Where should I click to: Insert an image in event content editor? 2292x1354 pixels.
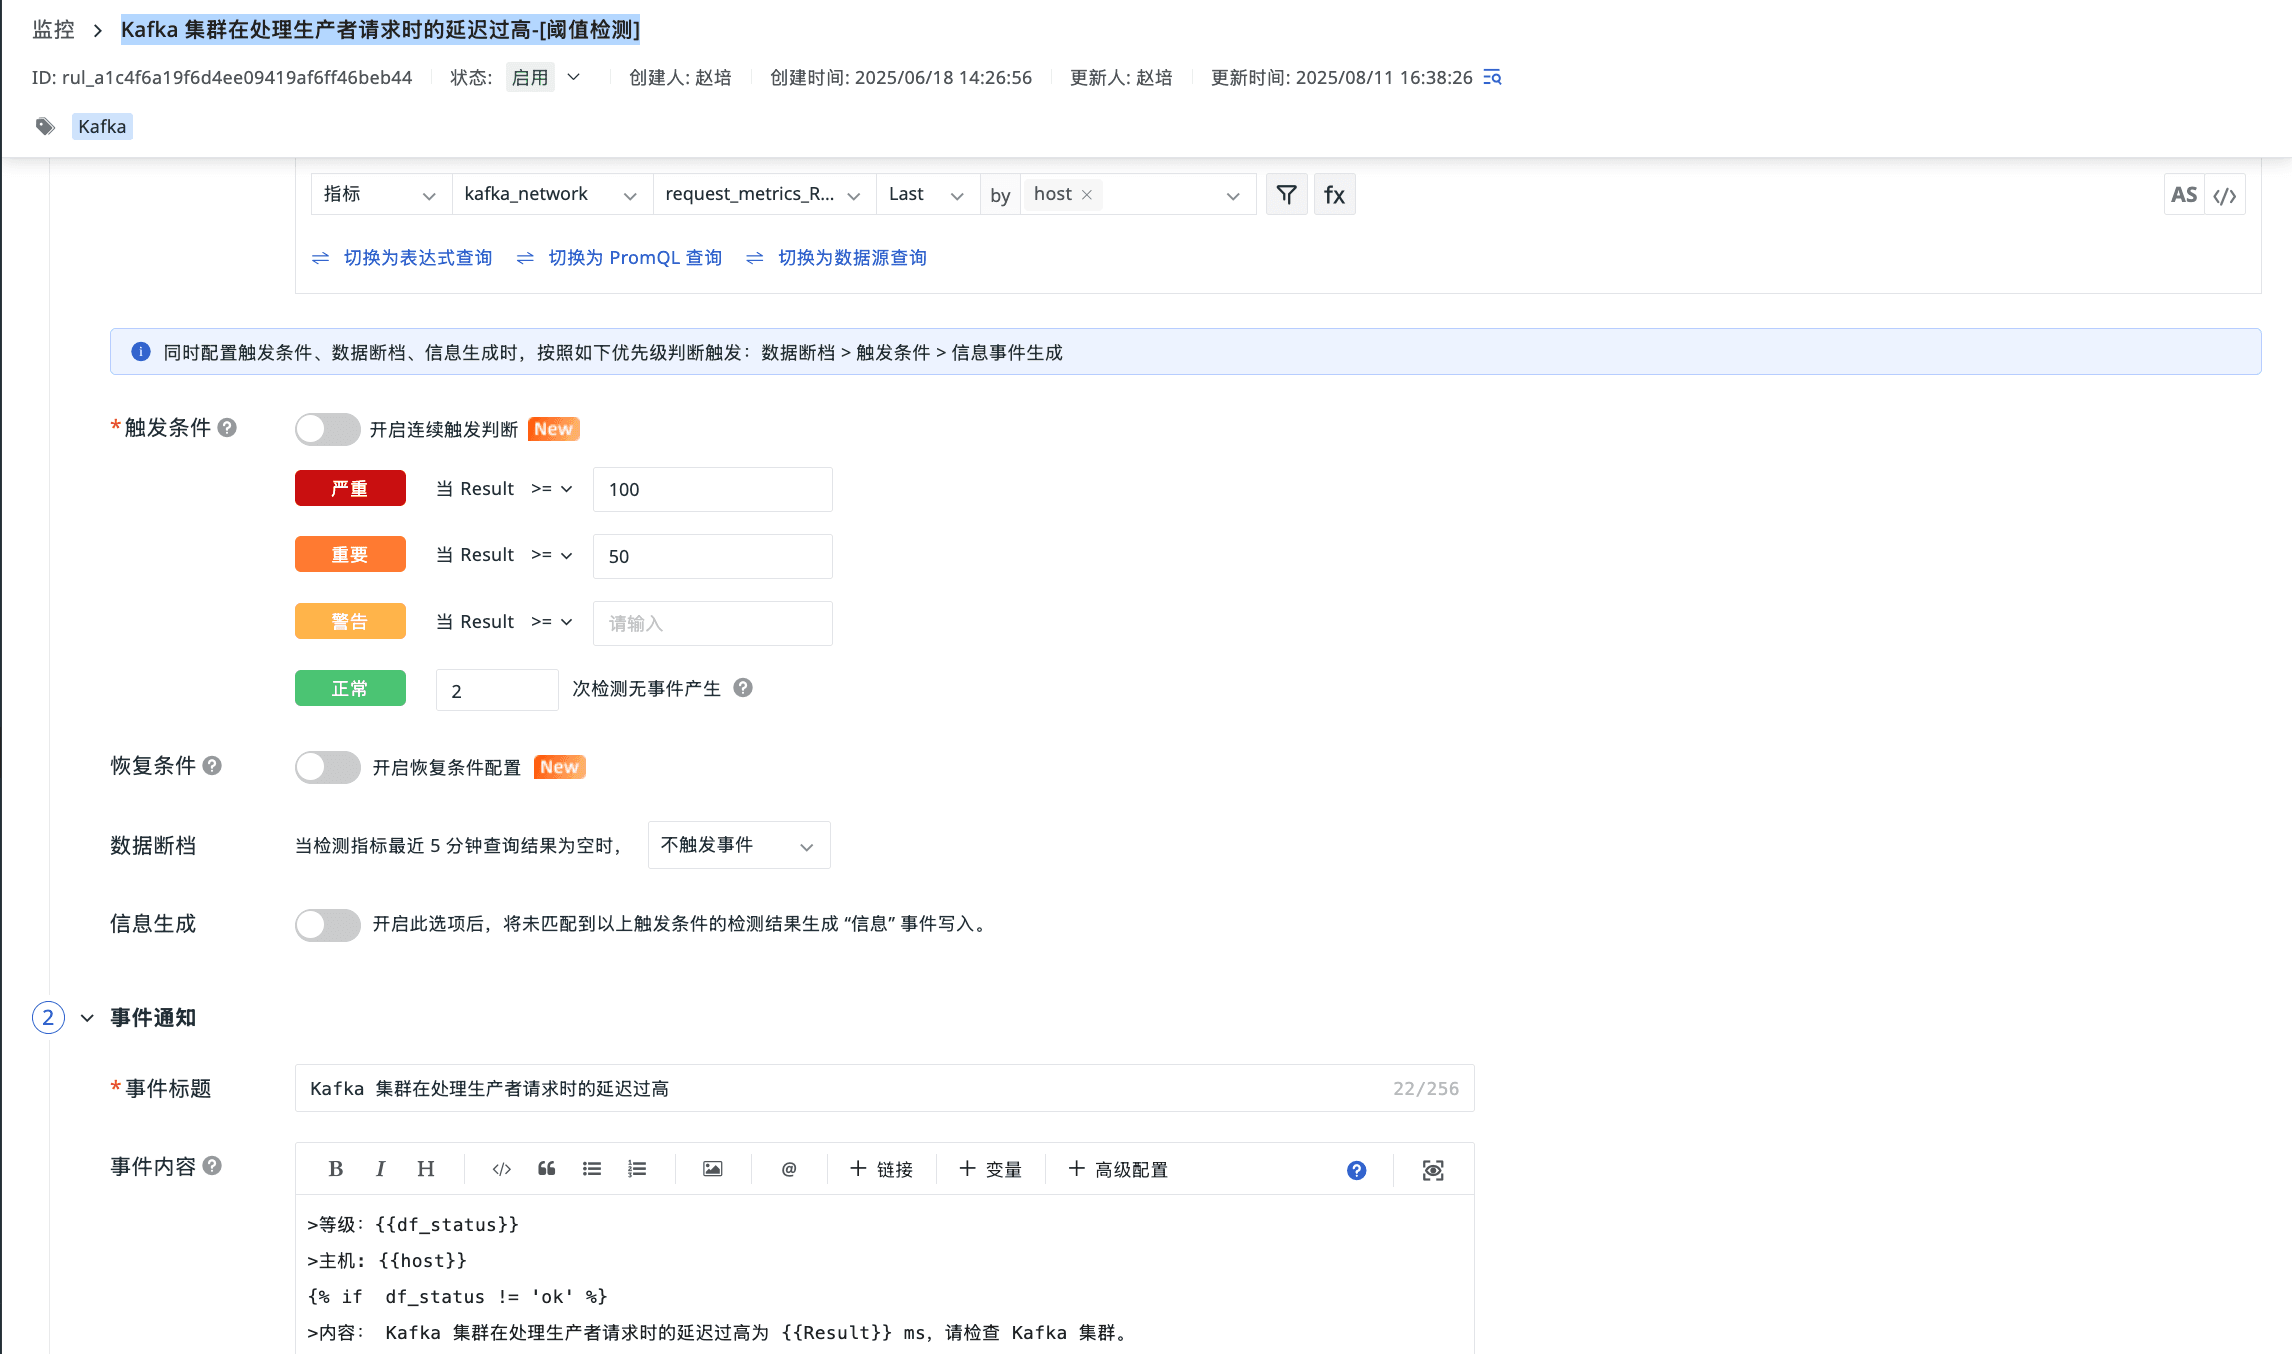pyautogui.click(x=712, y=1169)
